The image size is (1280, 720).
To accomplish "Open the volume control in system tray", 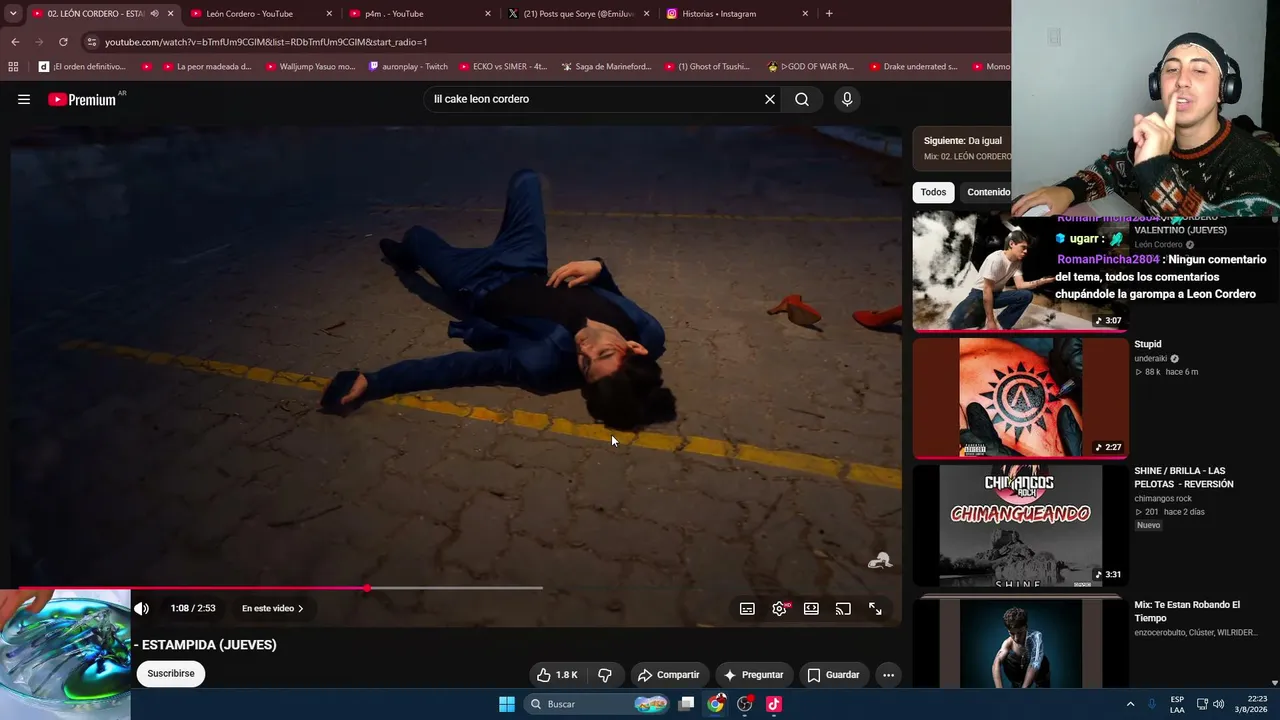I will (x=1218, y=704).
